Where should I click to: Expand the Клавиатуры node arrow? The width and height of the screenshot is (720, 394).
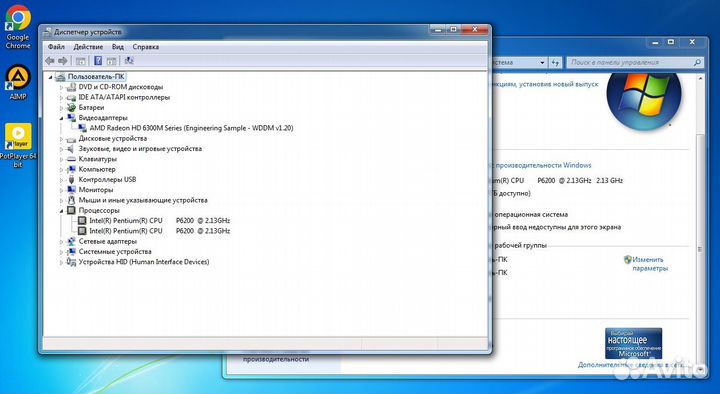pyautogui.click(x=61, y=159)
